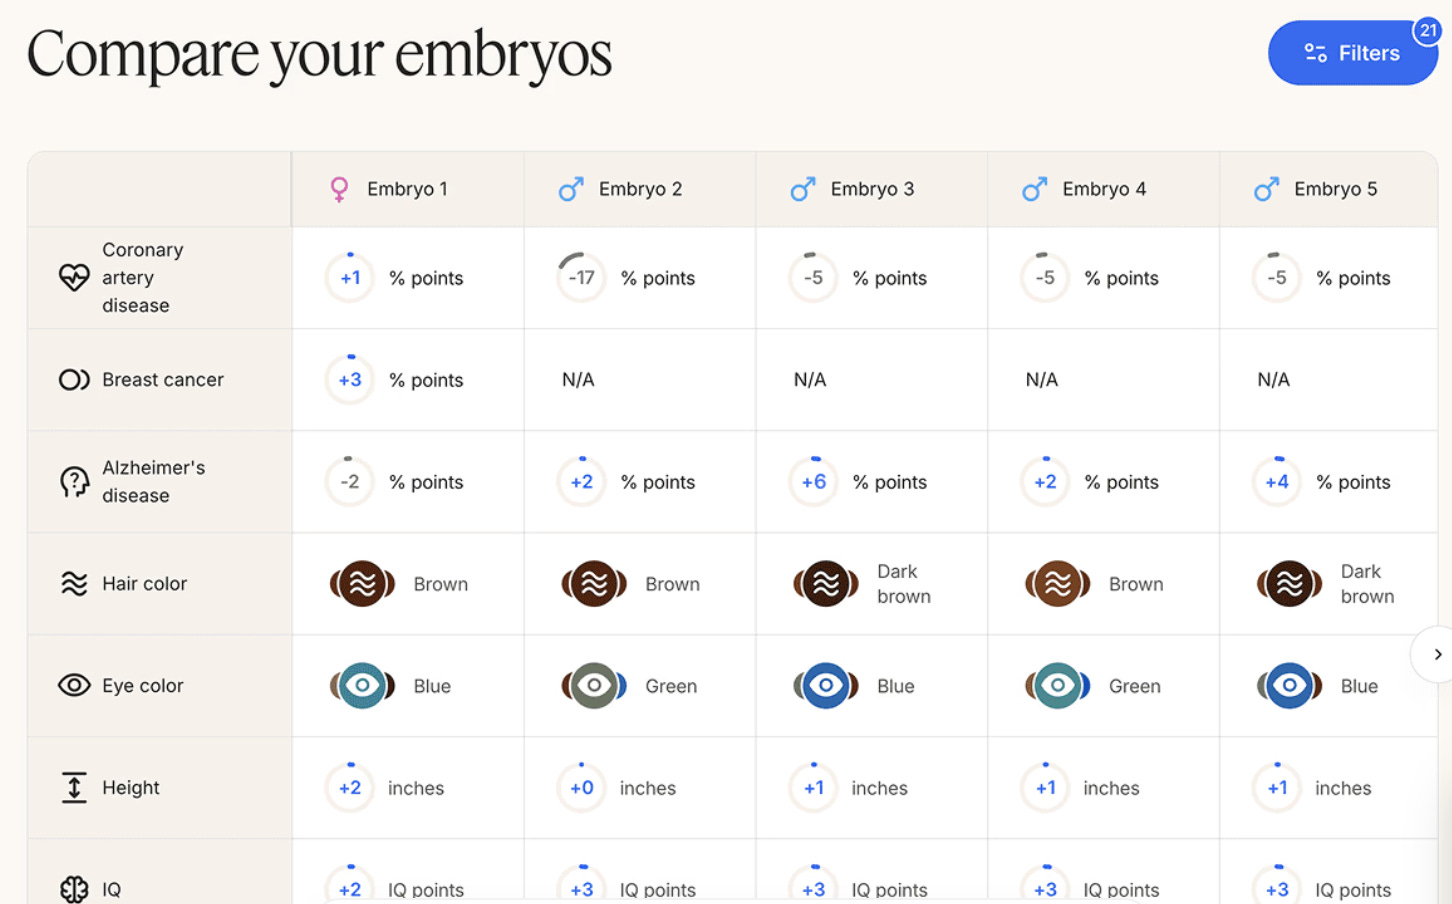This screenshot has height=904, width=1452.
Task: Click the right arrow to show more embryos
Action: click(x=1437, y=654)
